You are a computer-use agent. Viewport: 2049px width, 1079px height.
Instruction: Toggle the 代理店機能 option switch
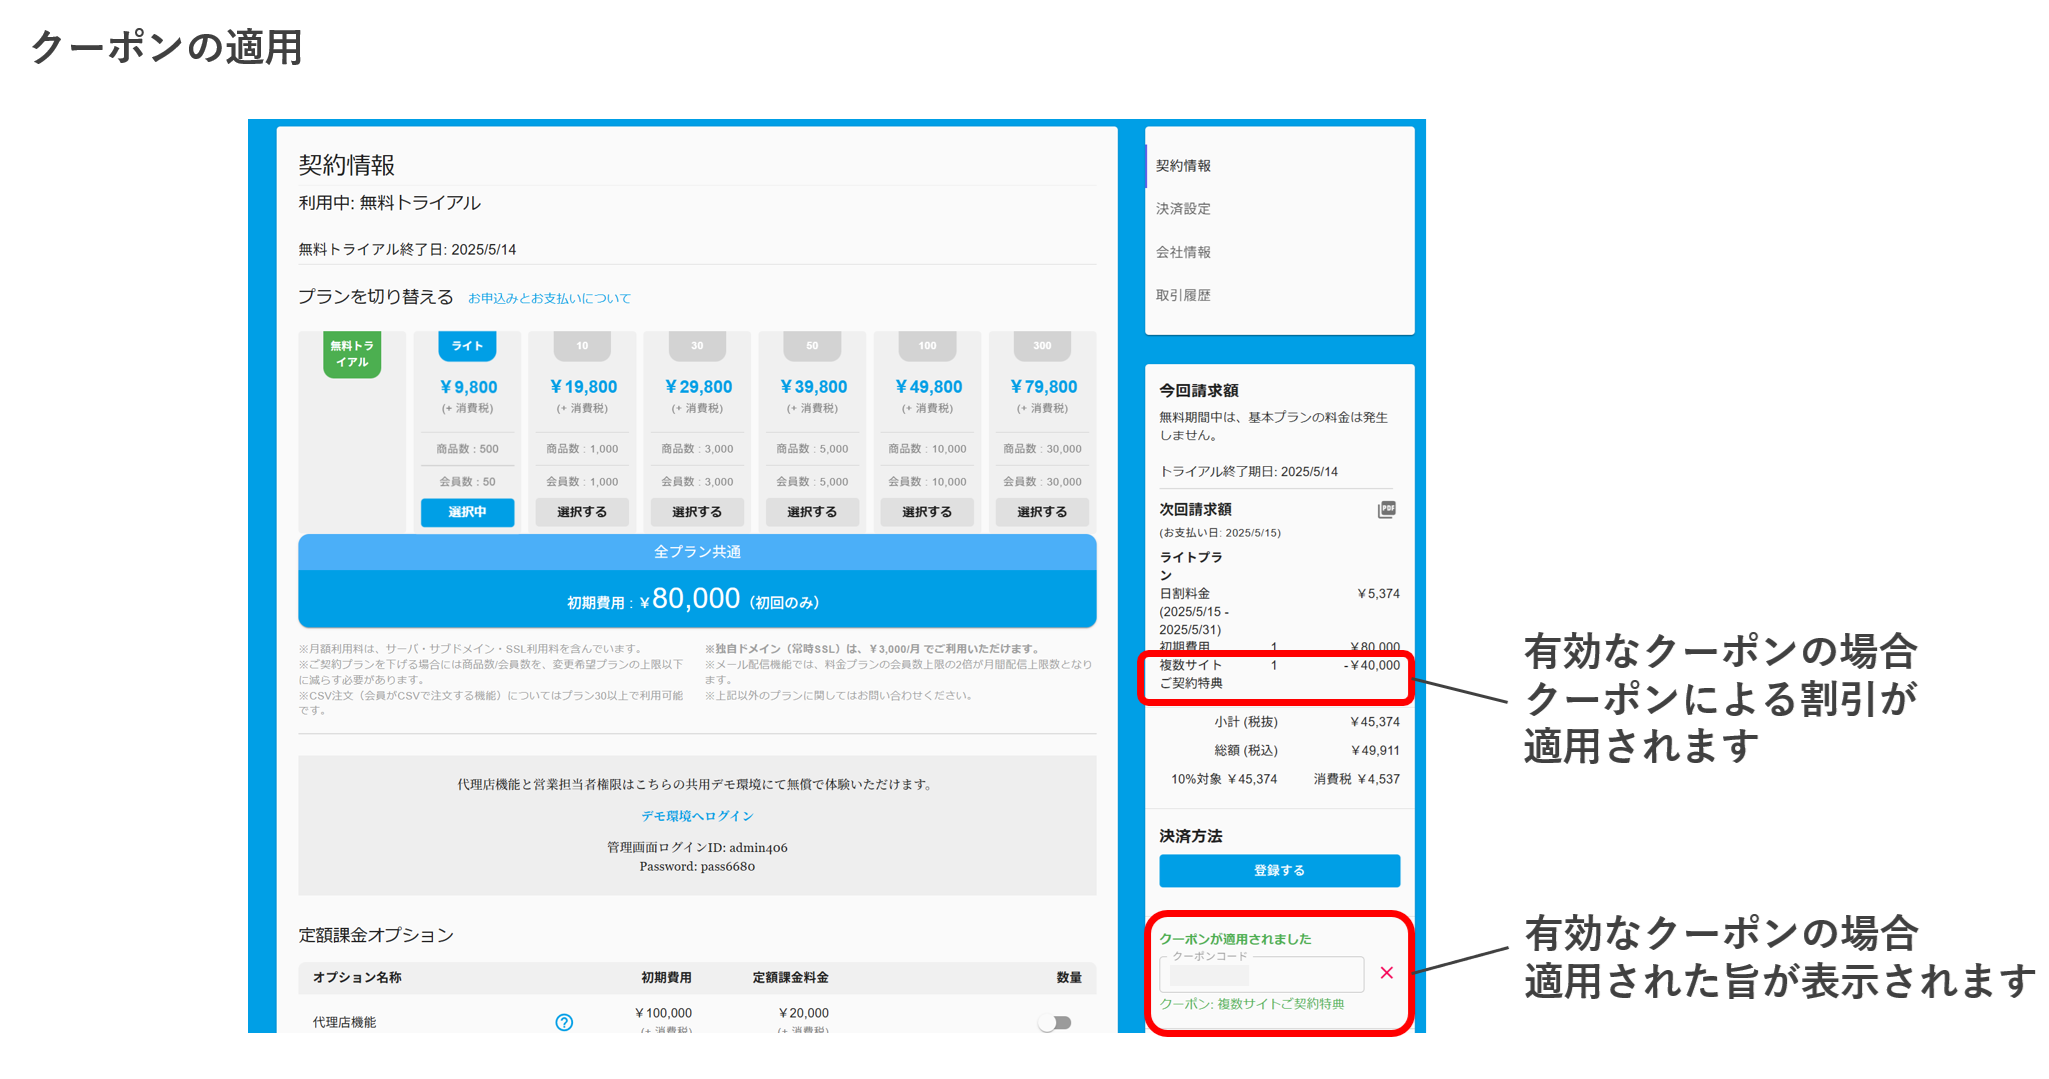(x=1054, y=1022)
